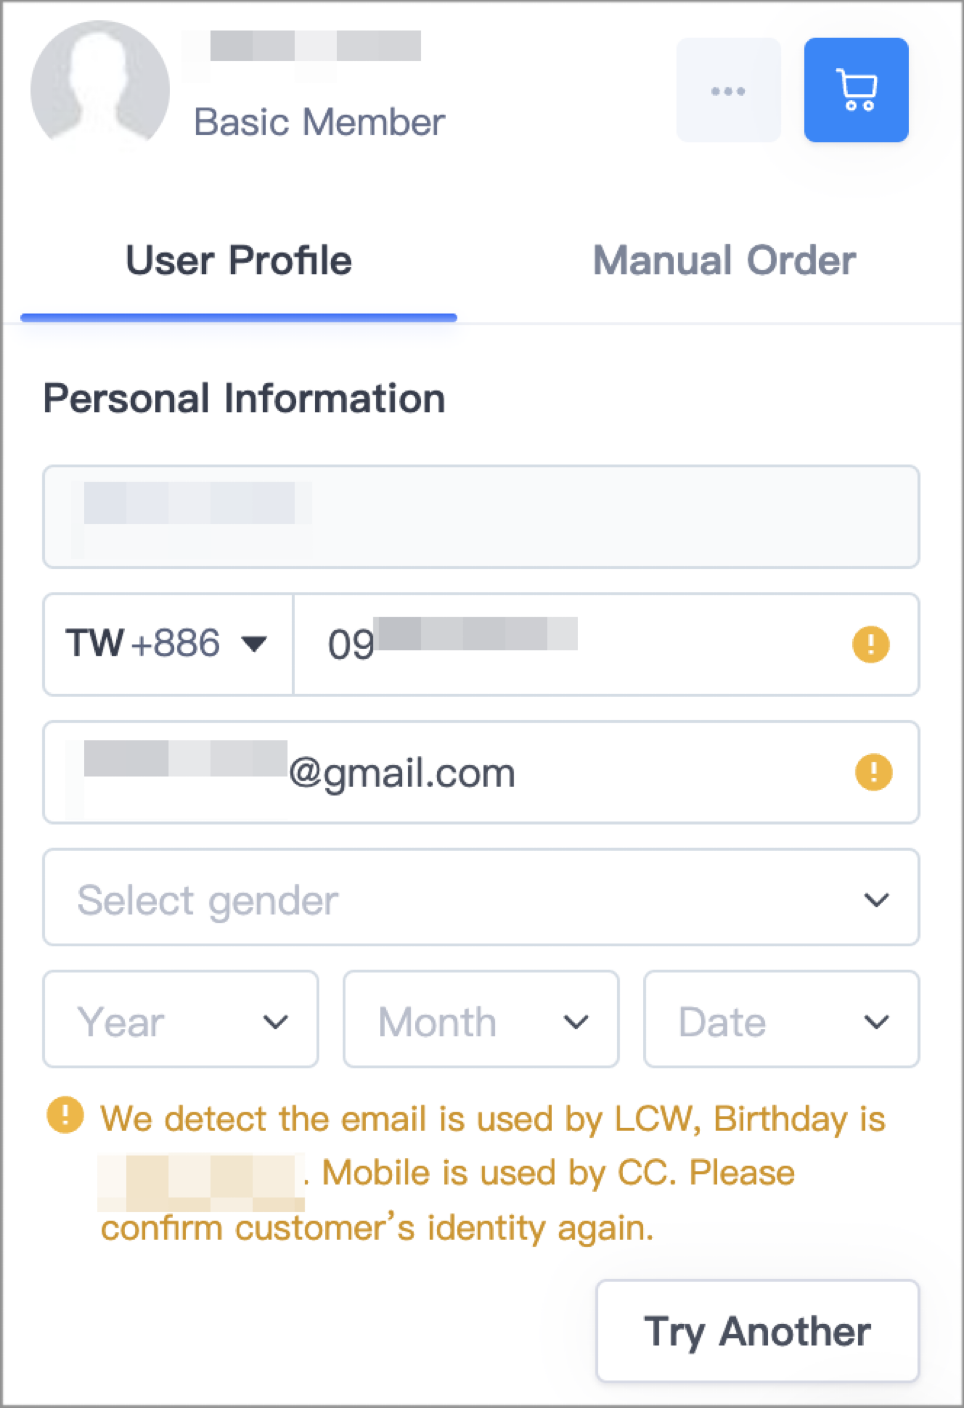This screenshot has width=964, height=1408.
Task: Click the black triangle next to +886
Action: coord(255,644)
